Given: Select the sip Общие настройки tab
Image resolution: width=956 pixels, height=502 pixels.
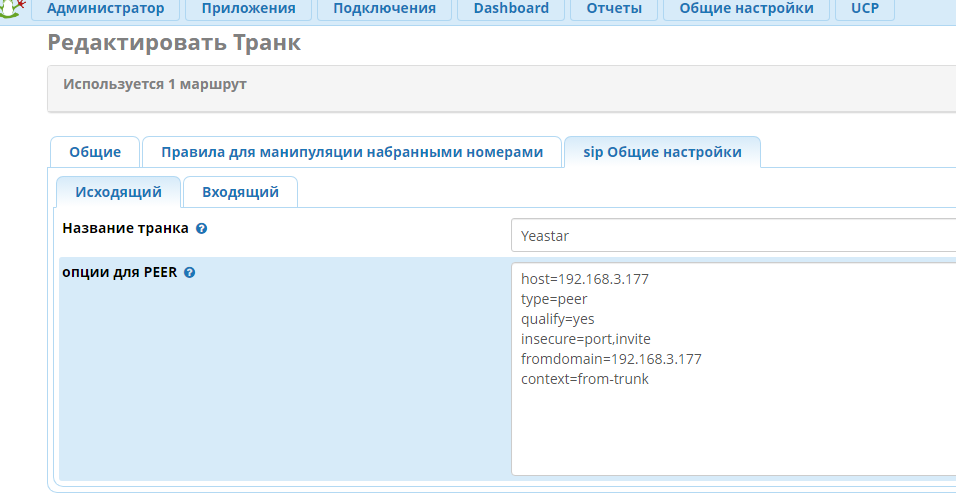Looking at the screenshot, I should click(x=662, y=152).
